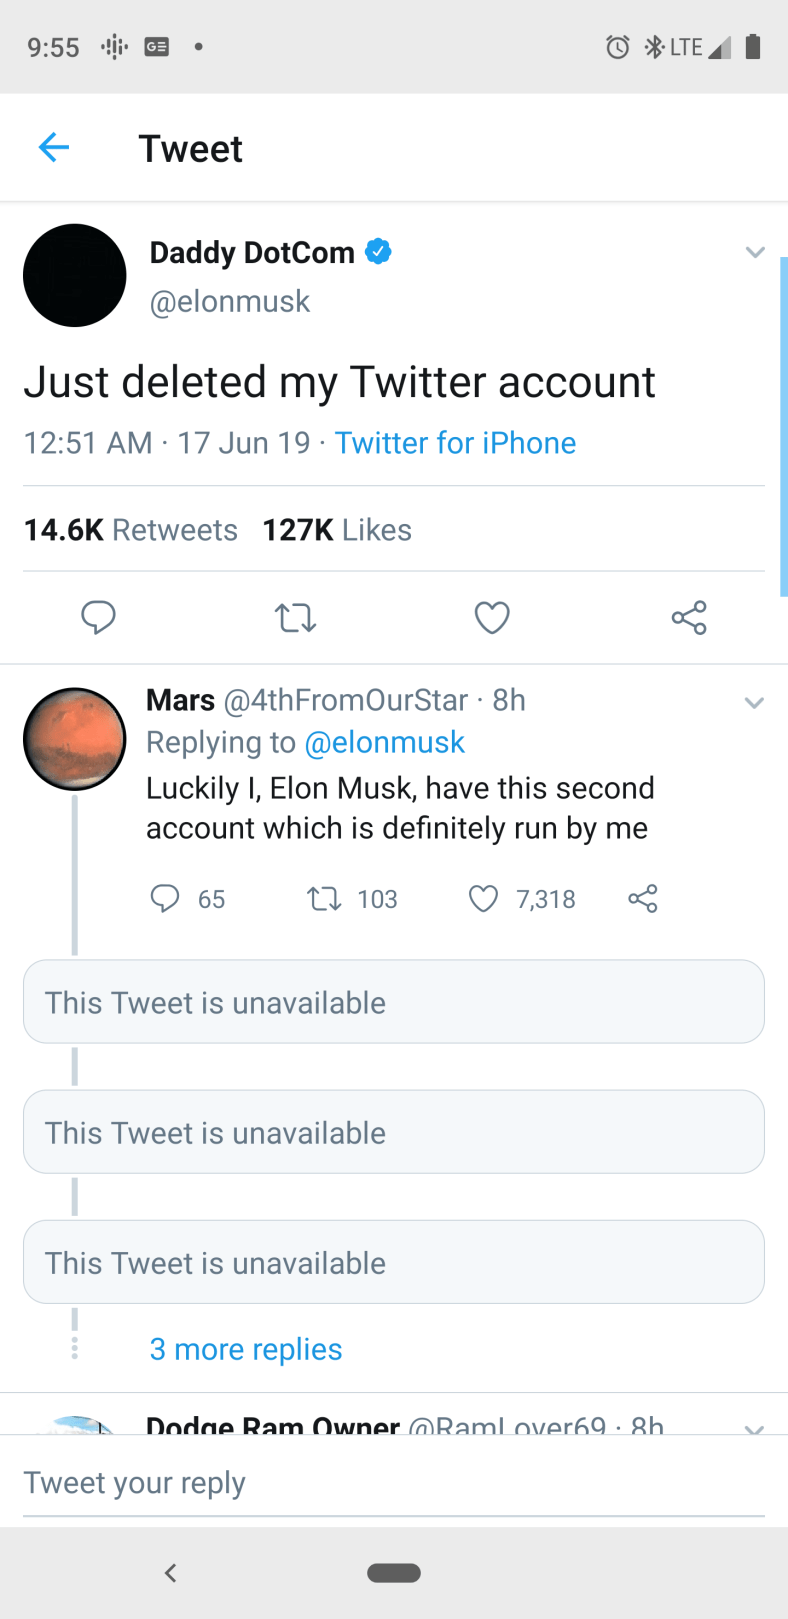788x1619 pixels.
Task: Open dropdown chevron on Daddy DotCom tweet
Action: (x=755, y=252)
